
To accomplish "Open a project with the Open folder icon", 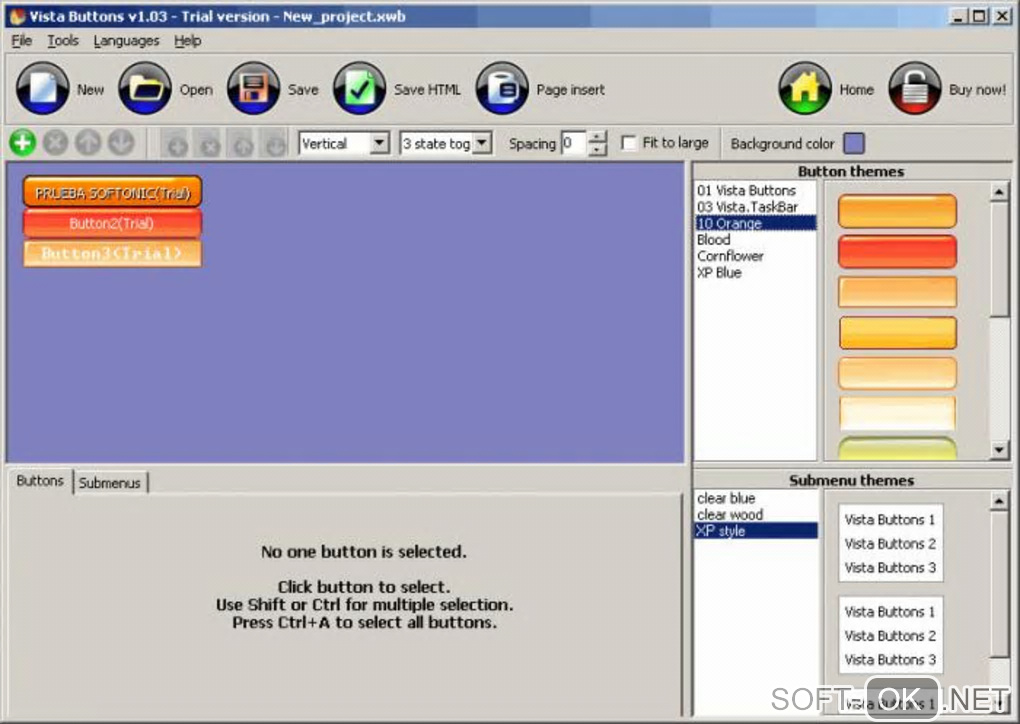I will click(145, 88).
